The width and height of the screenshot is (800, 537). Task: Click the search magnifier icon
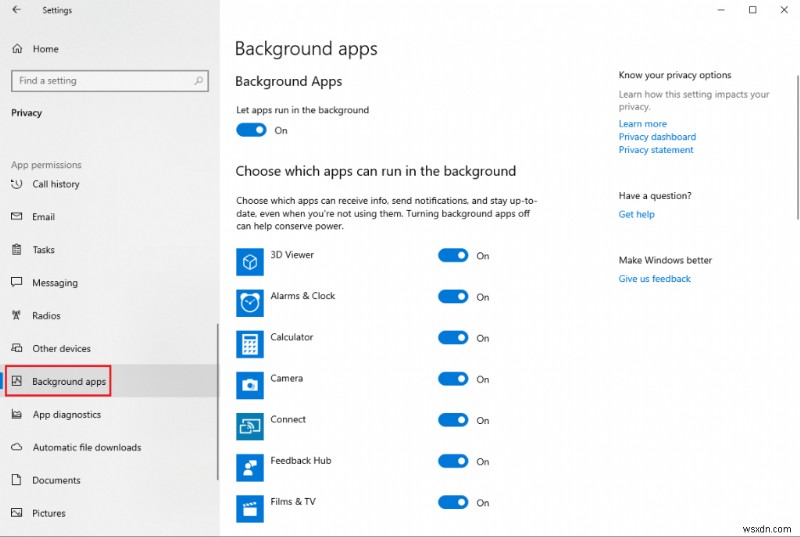point(198,81)
